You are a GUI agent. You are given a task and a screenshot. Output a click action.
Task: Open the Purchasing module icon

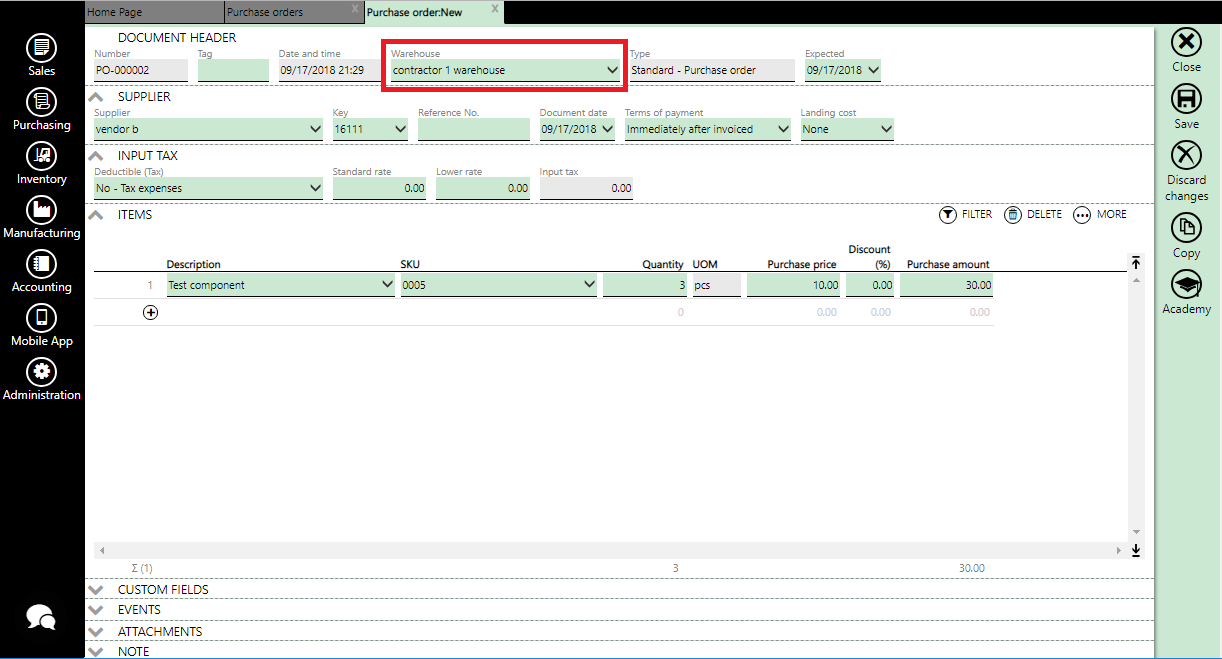coord(41,101)
